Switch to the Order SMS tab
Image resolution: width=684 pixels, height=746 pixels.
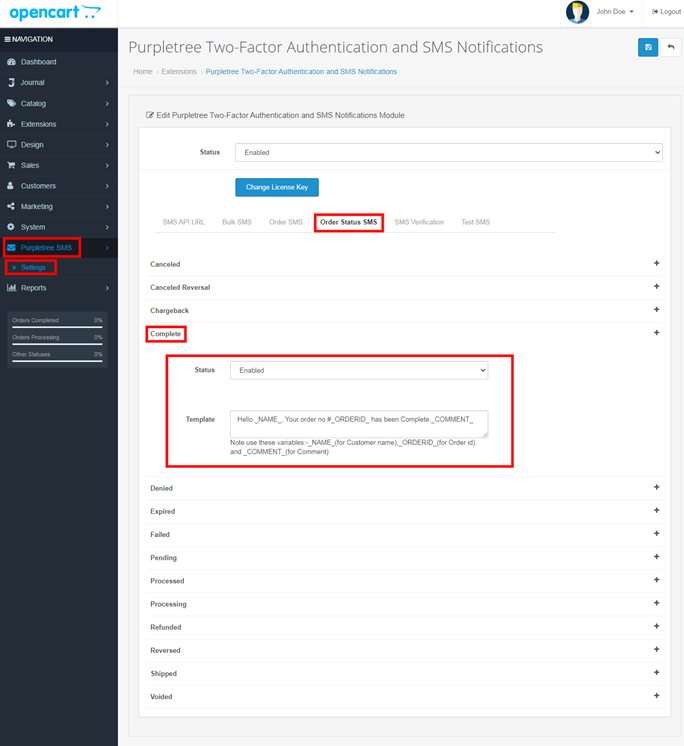point(286,222)
